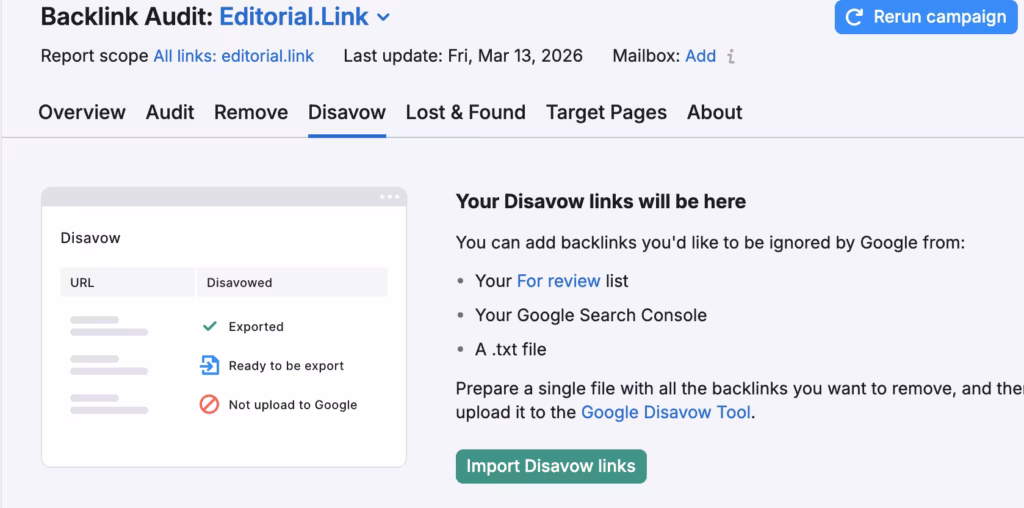Click the 'Your Disavow links will be here' heading
The width and height of the screenshot is (1024, 508).
click(601, 201)
